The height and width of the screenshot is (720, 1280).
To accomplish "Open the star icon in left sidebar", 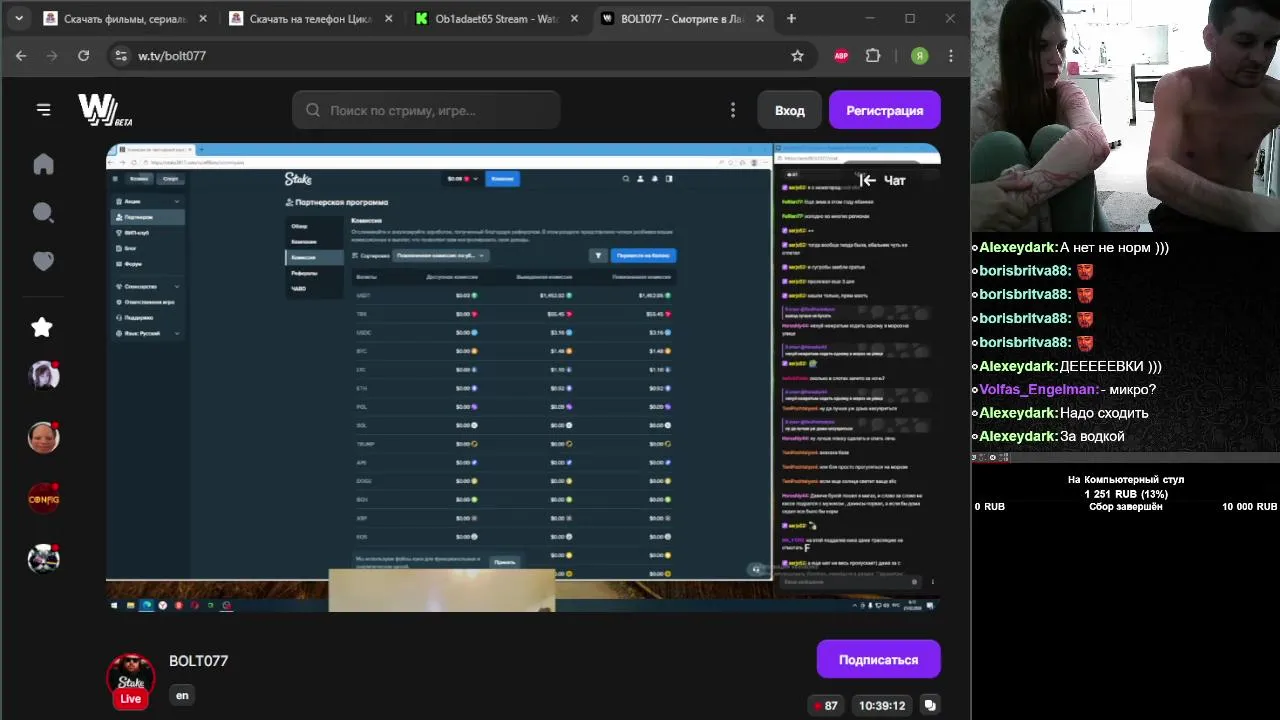I will tap(42, 327).
